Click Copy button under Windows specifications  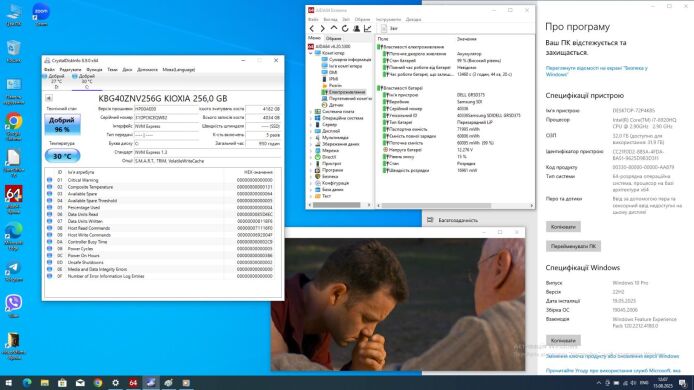point(563,340)
